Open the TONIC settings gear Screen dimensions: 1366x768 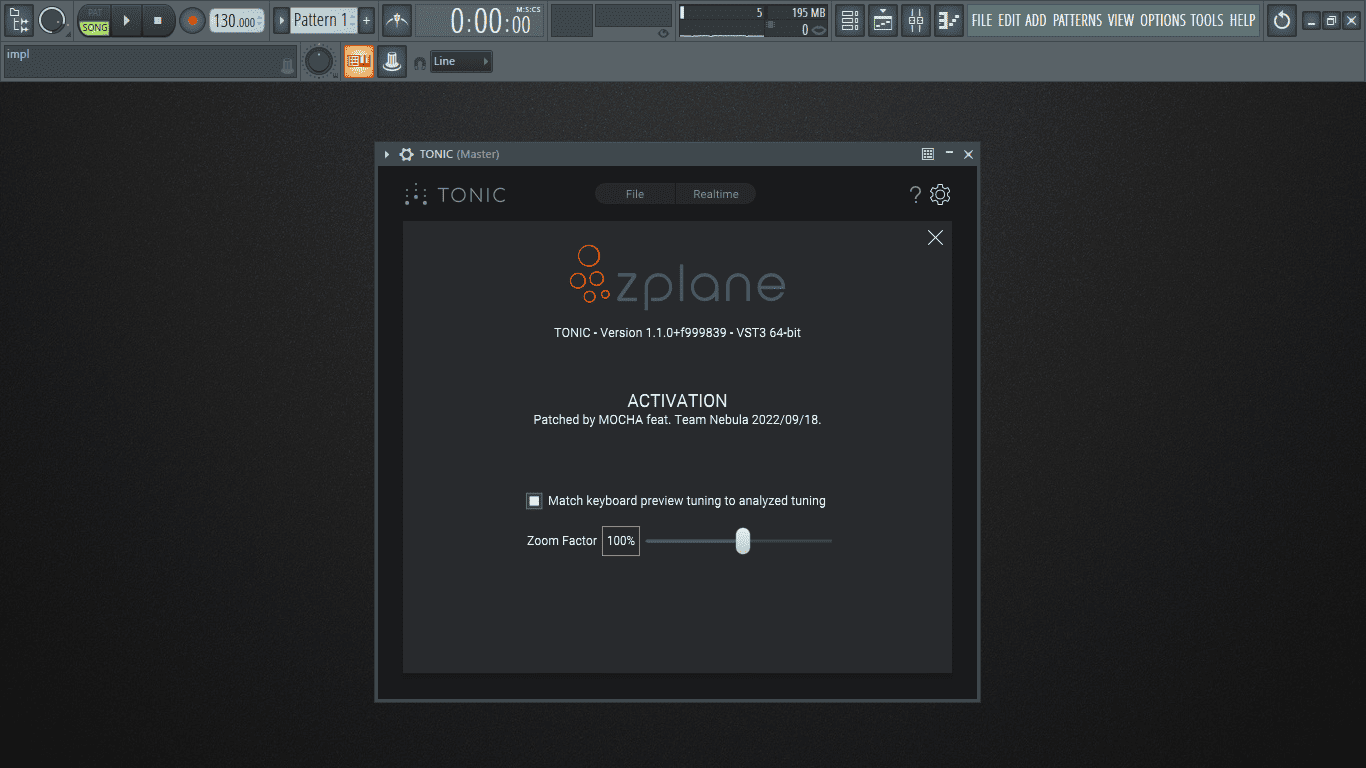(940, 195)
